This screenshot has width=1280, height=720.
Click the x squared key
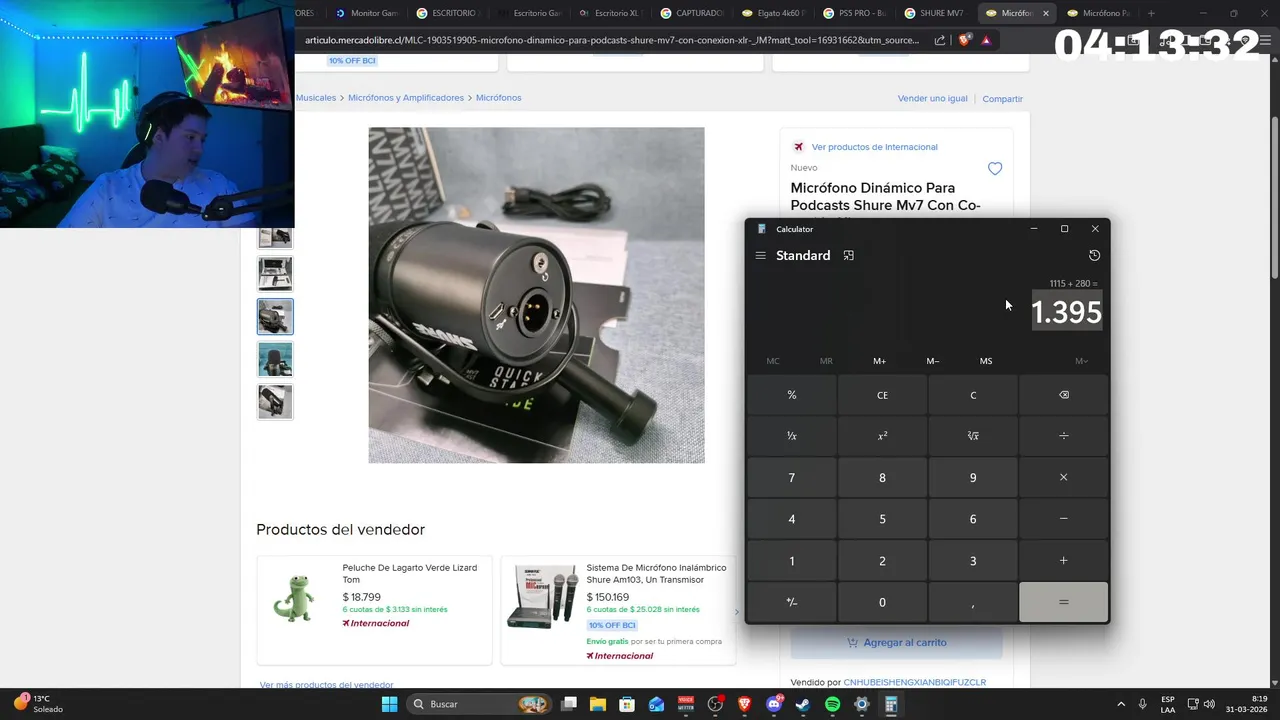[882, 436]
